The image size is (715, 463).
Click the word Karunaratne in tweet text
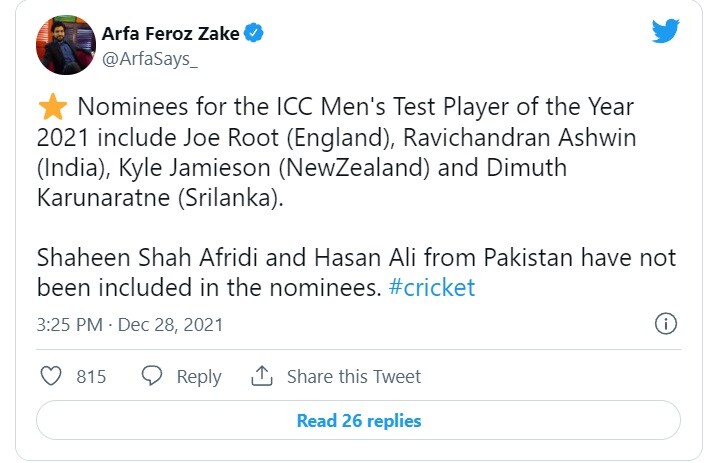[104, 197]
